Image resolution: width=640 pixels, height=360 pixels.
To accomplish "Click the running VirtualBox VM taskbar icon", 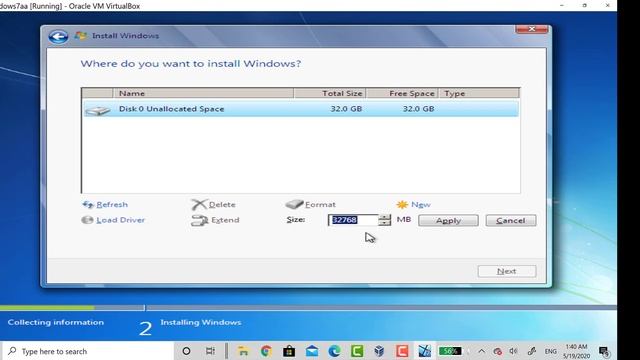I will click(424, 351).
